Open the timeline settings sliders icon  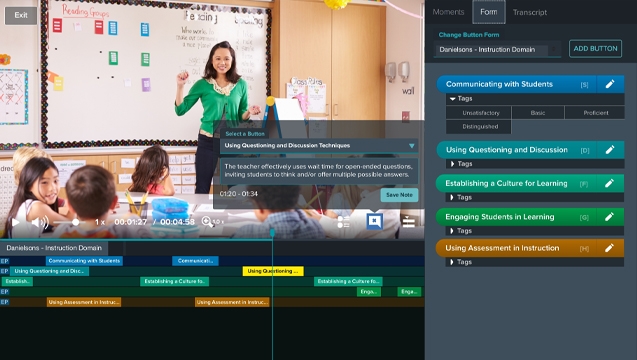(x=408, y=222)
